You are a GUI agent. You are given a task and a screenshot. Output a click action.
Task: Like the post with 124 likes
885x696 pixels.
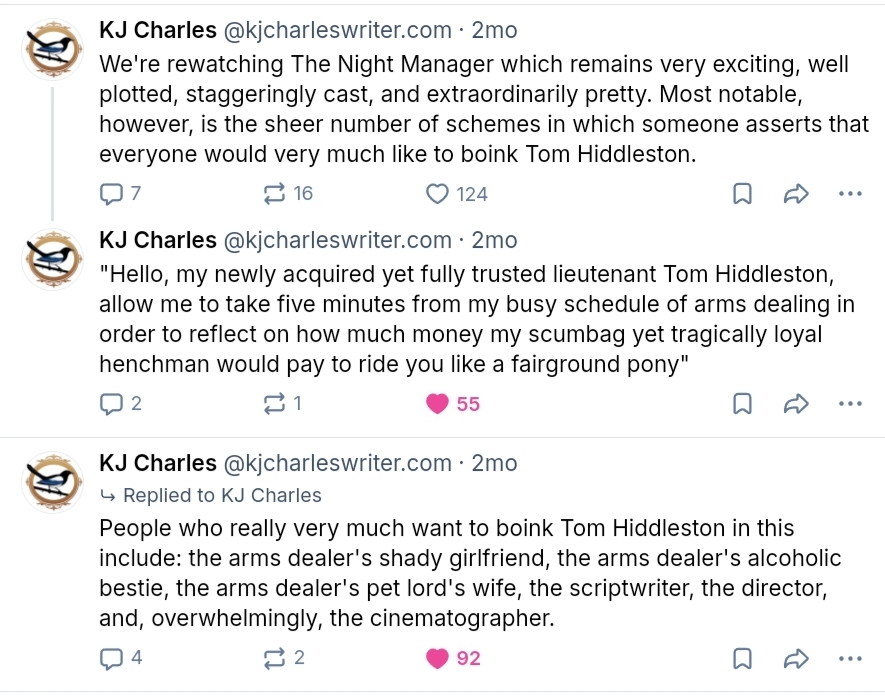[437, 194]
